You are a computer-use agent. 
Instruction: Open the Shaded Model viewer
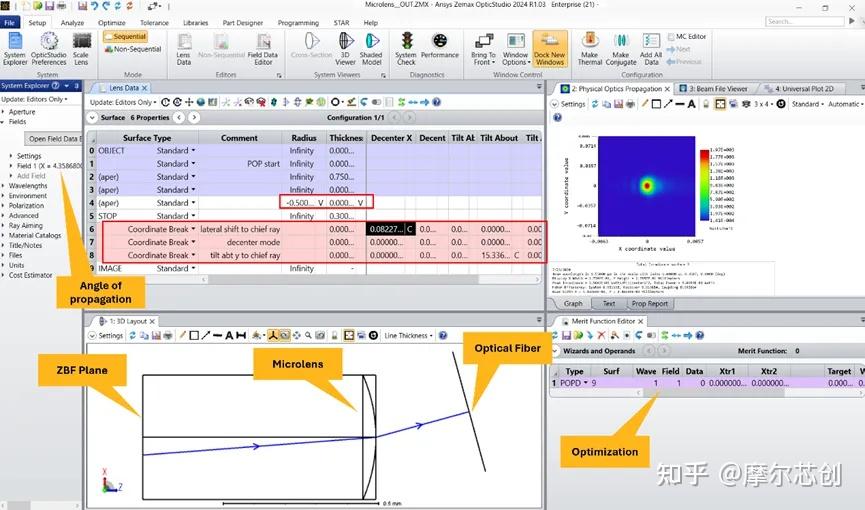coord(371,49)
